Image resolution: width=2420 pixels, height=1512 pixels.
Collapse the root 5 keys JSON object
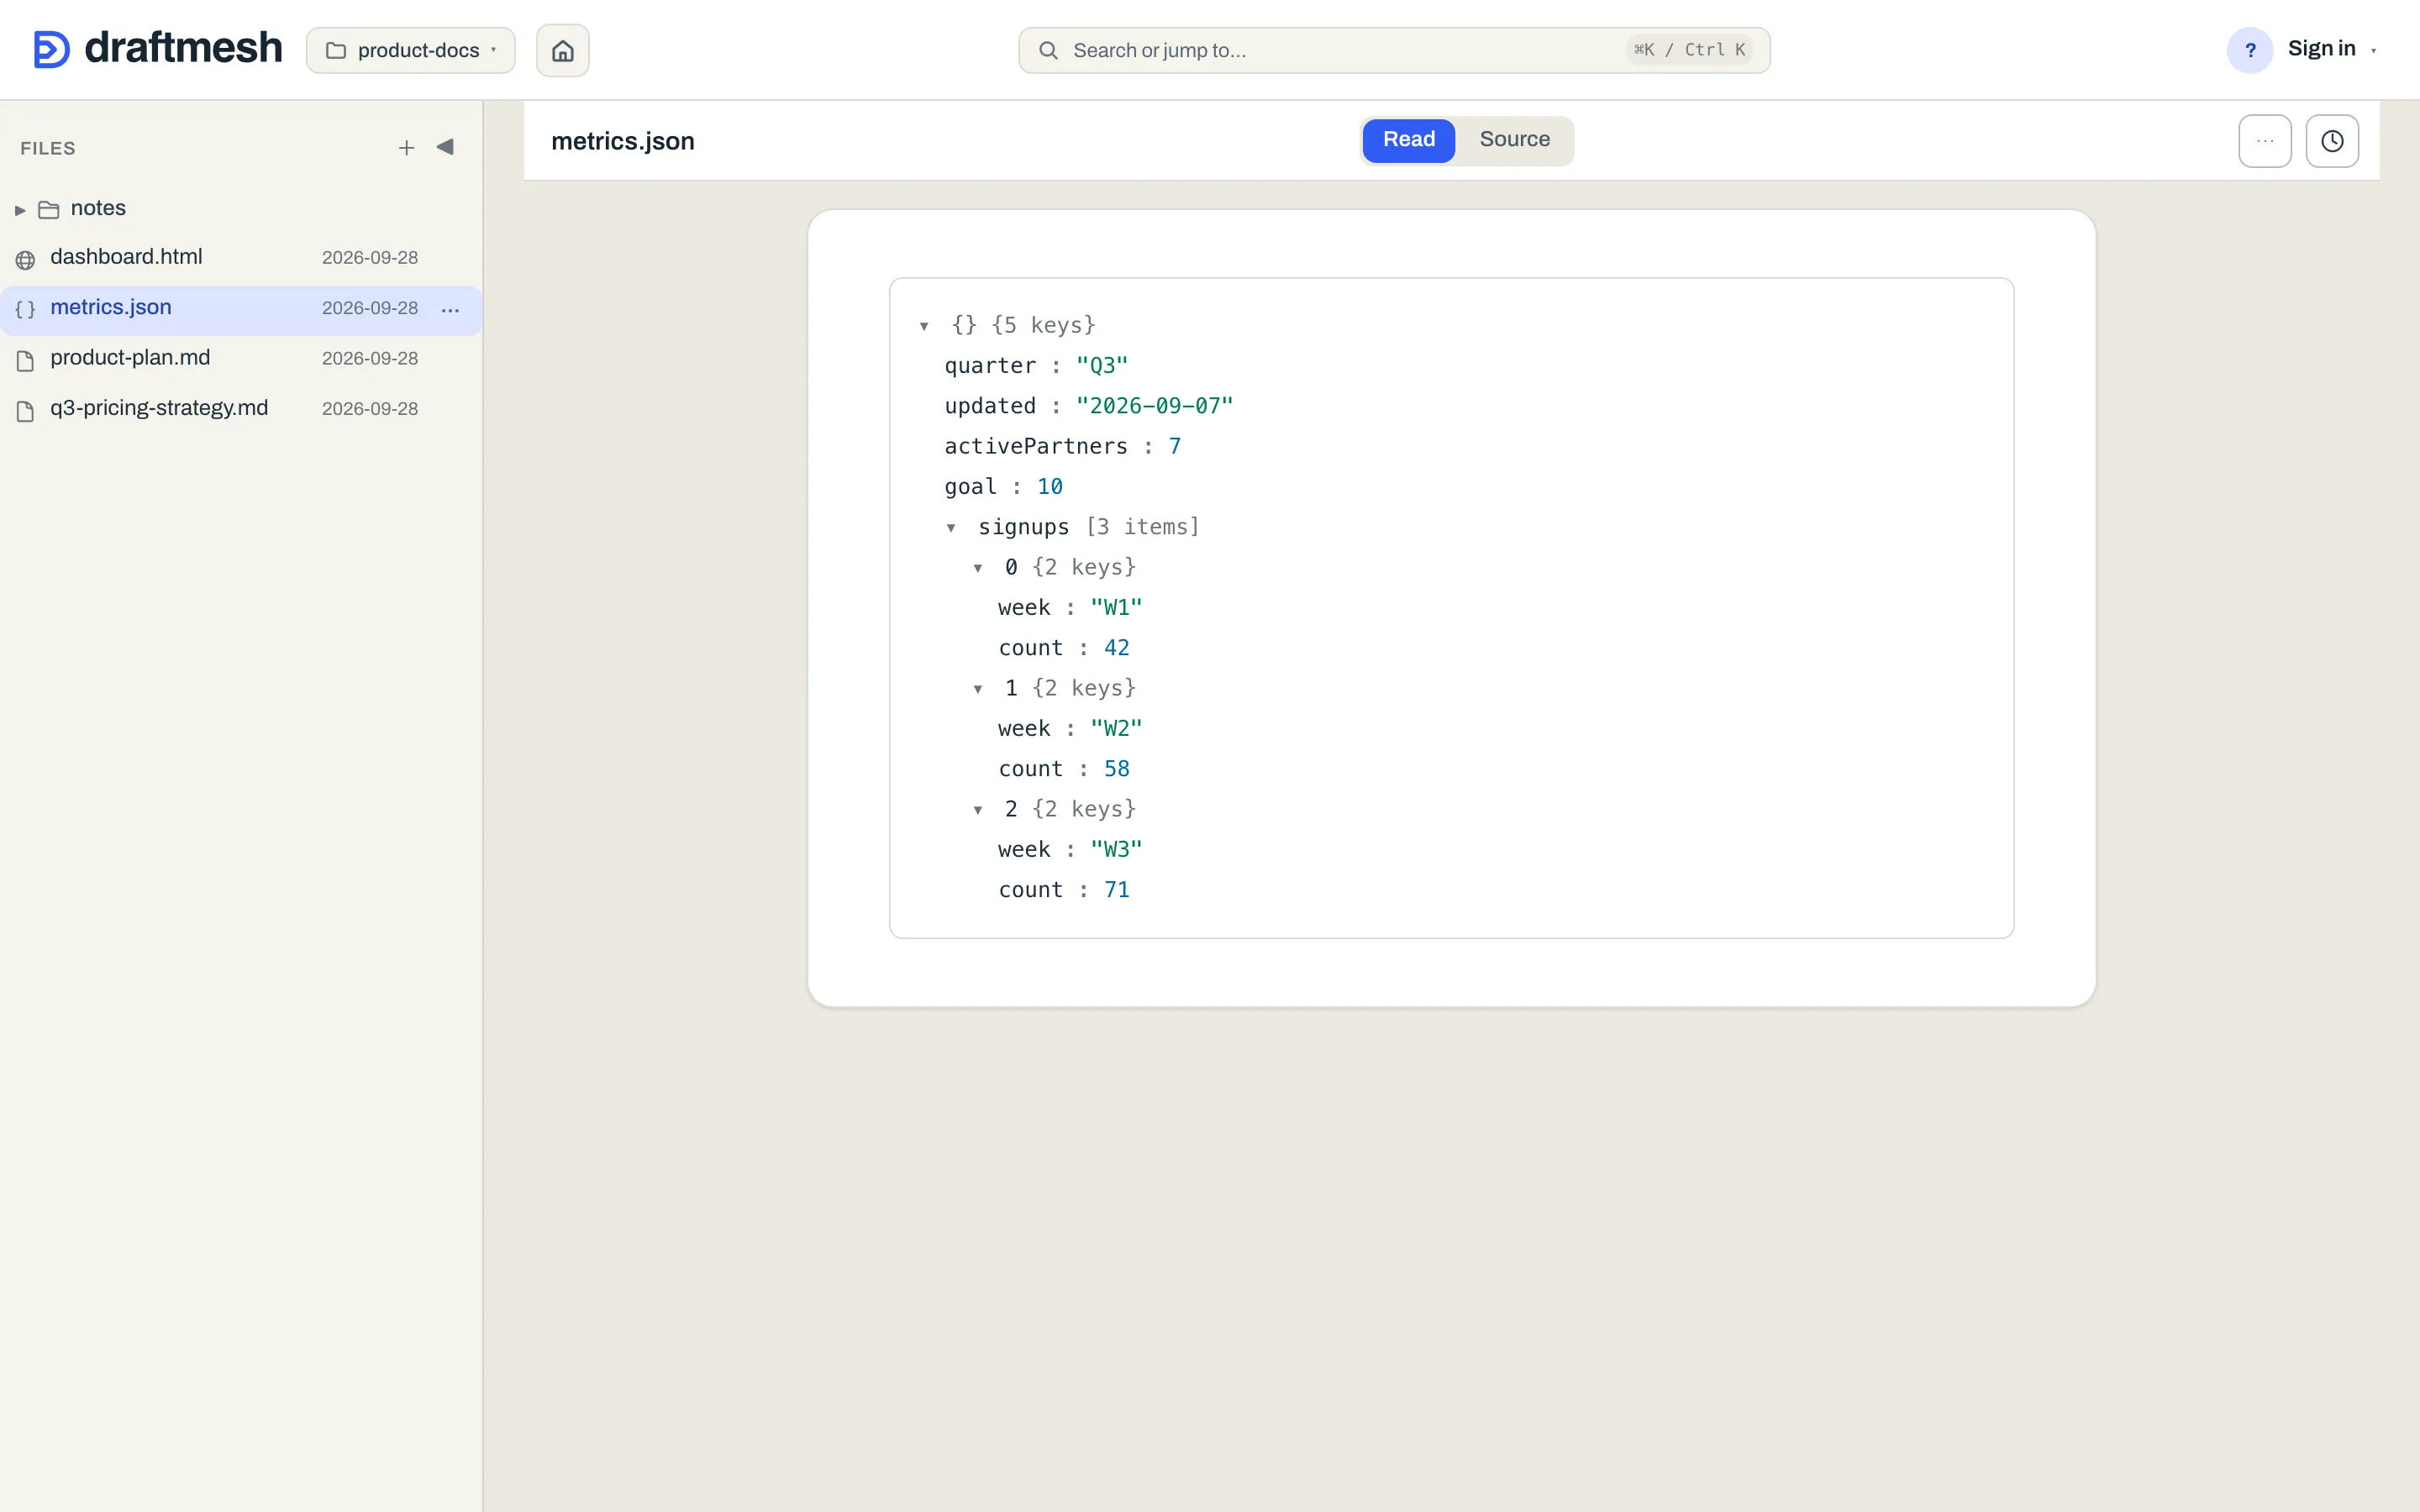coord(924,326)
